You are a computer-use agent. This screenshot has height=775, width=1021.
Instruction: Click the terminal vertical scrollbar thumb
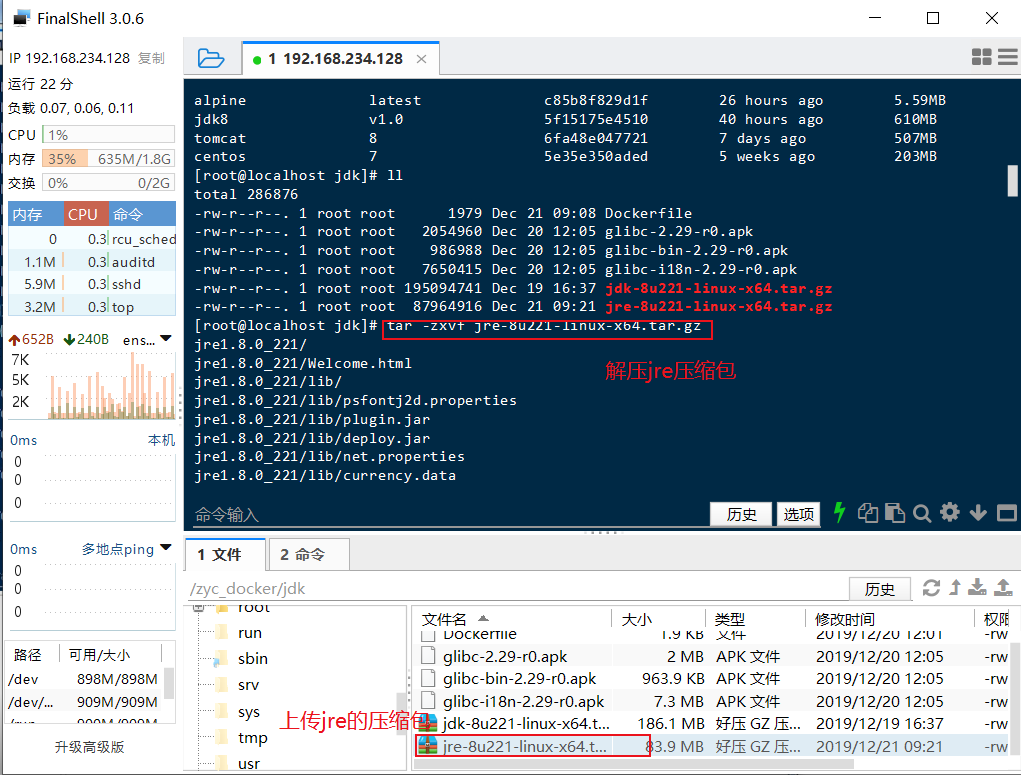(1013, 180)
